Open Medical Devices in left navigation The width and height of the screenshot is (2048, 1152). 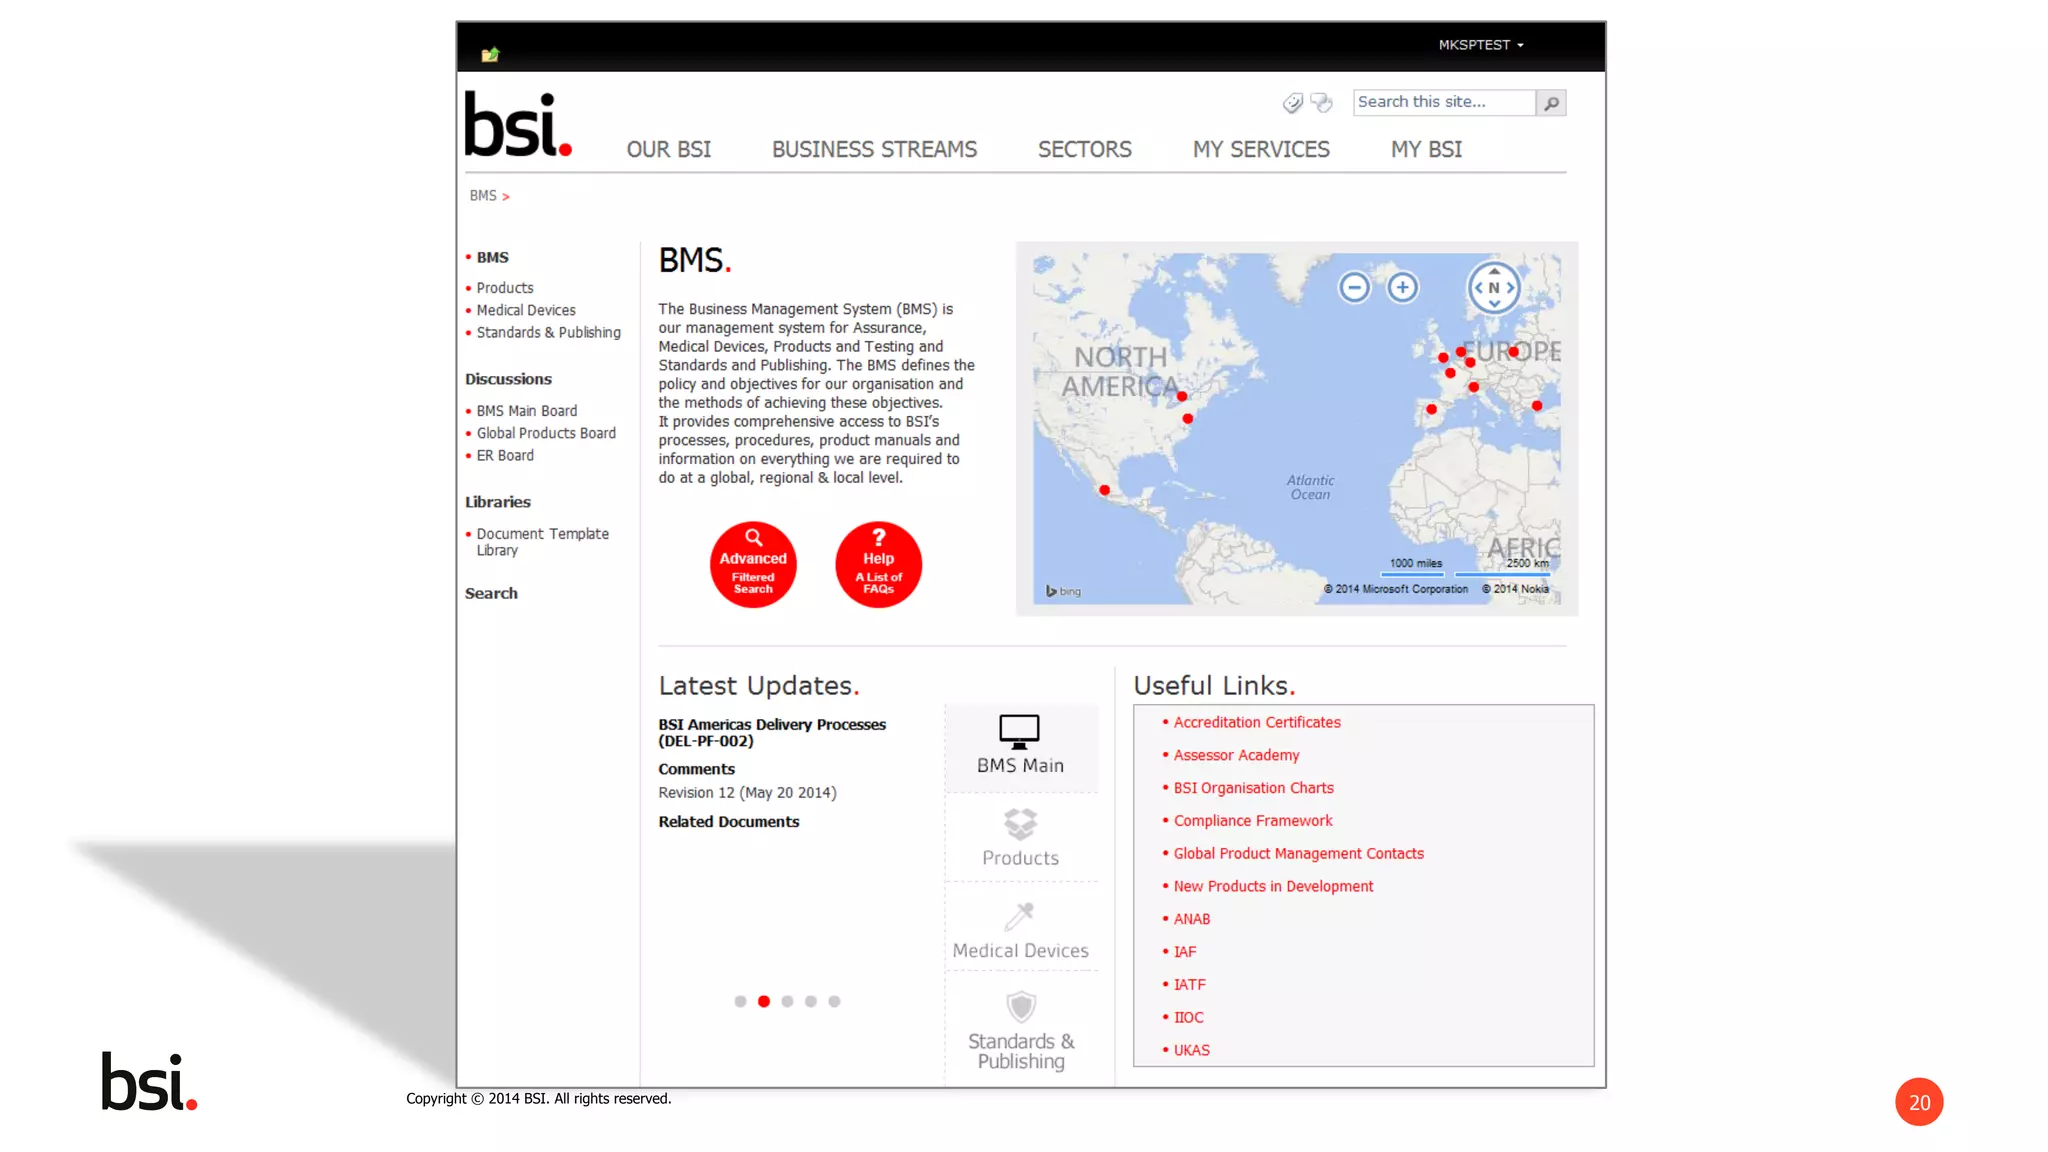click(526, 310)
